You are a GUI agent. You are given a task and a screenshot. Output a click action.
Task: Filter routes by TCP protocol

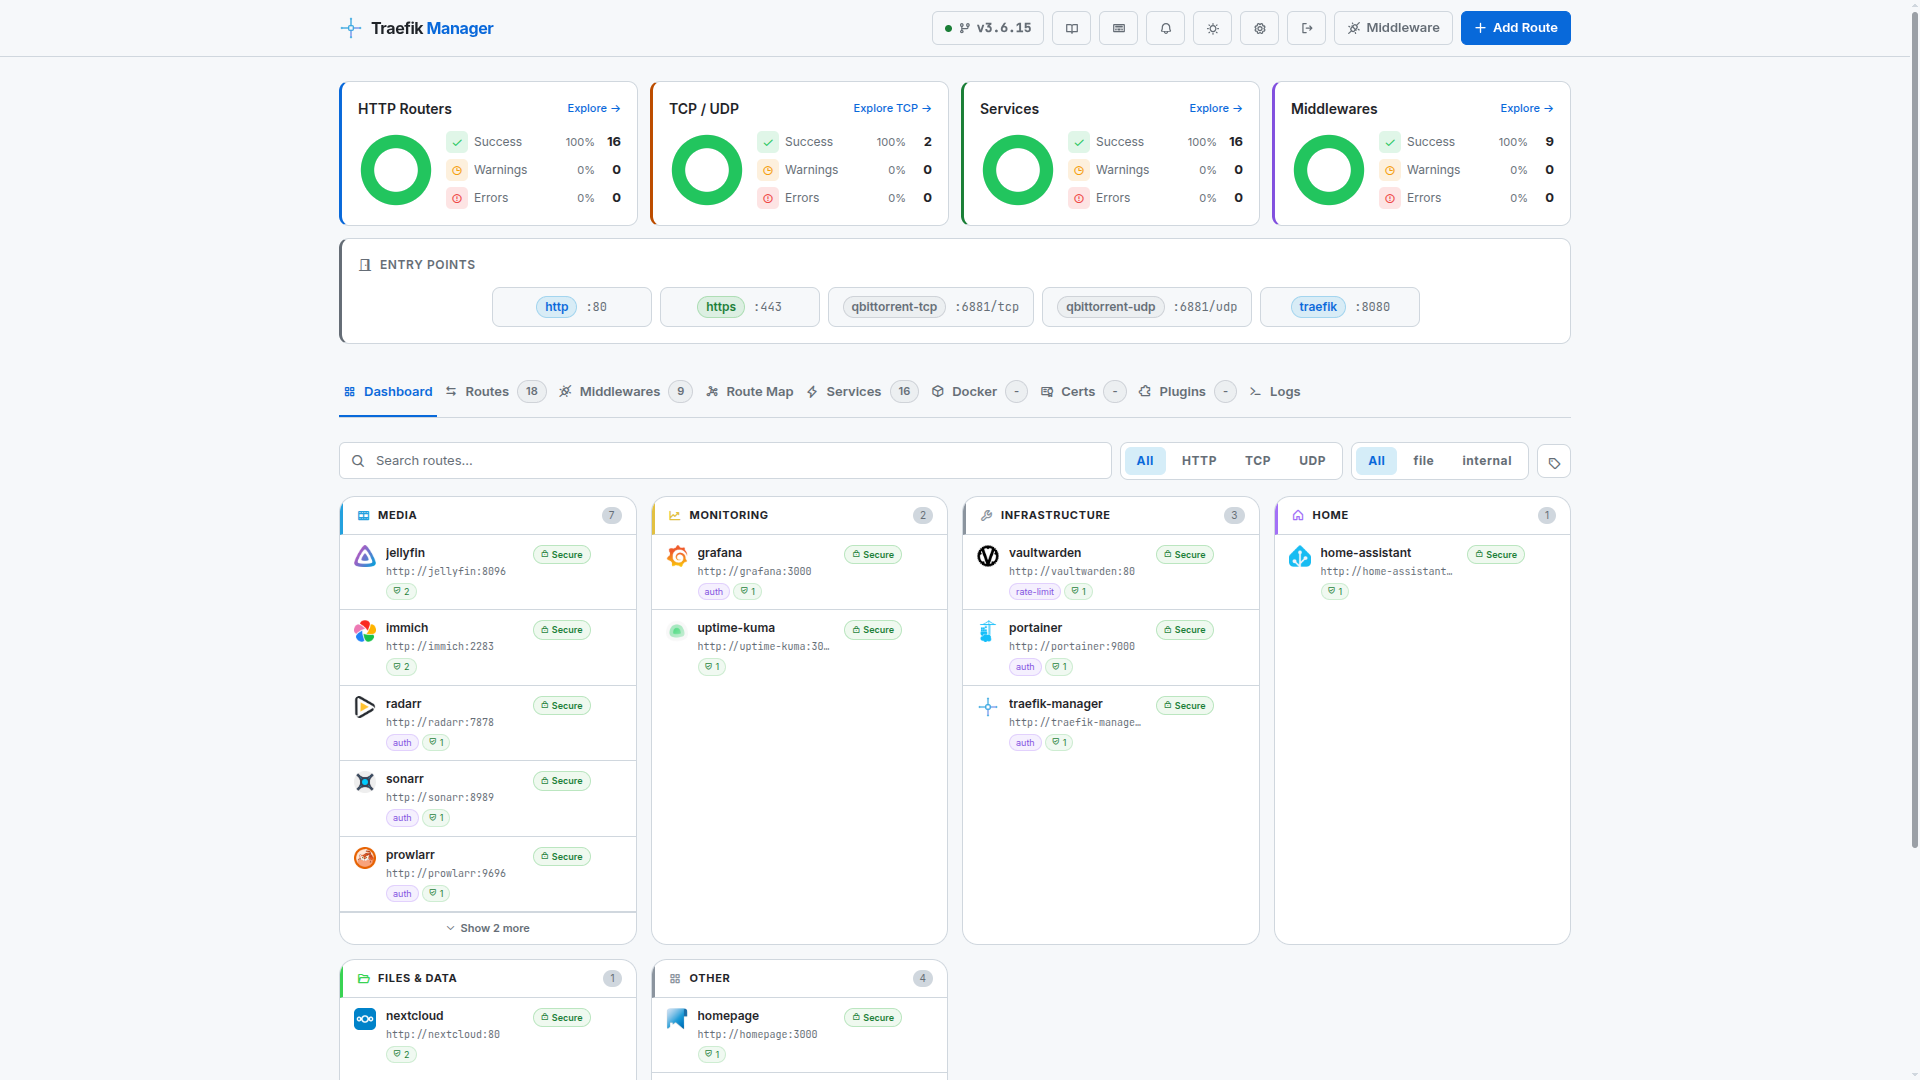pos(1258,461)
